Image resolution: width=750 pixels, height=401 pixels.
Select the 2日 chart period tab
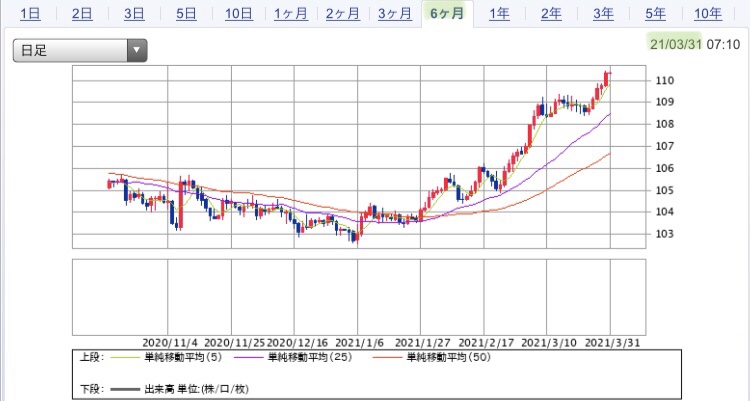[x=82, y=13]
